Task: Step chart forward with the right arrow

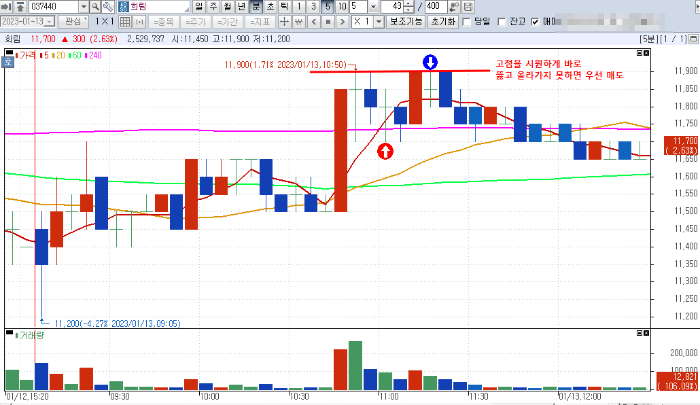Action: tap(342, 21)
